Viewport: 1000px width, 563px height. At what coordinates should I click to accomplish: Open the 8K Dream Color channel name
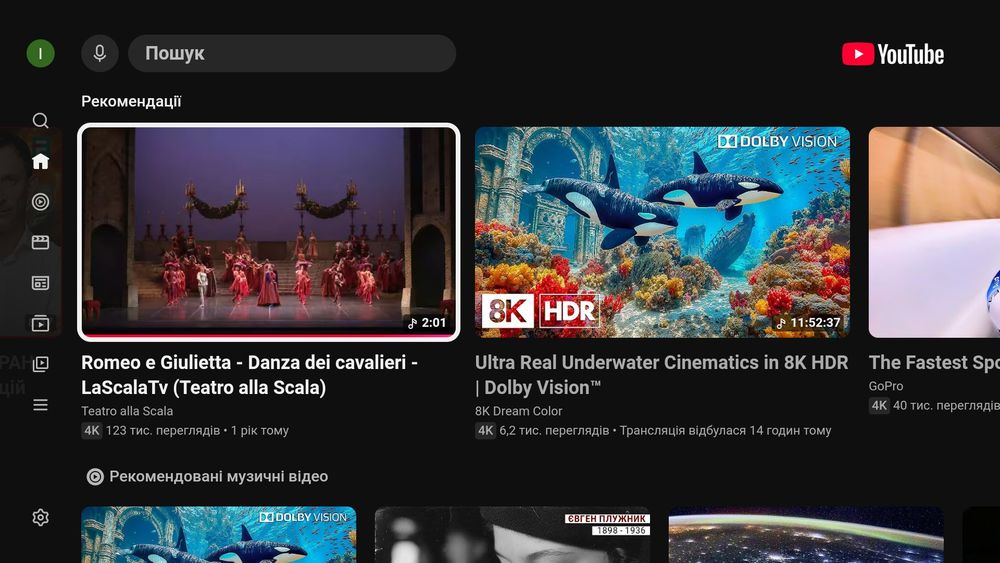tap(518, 411)
